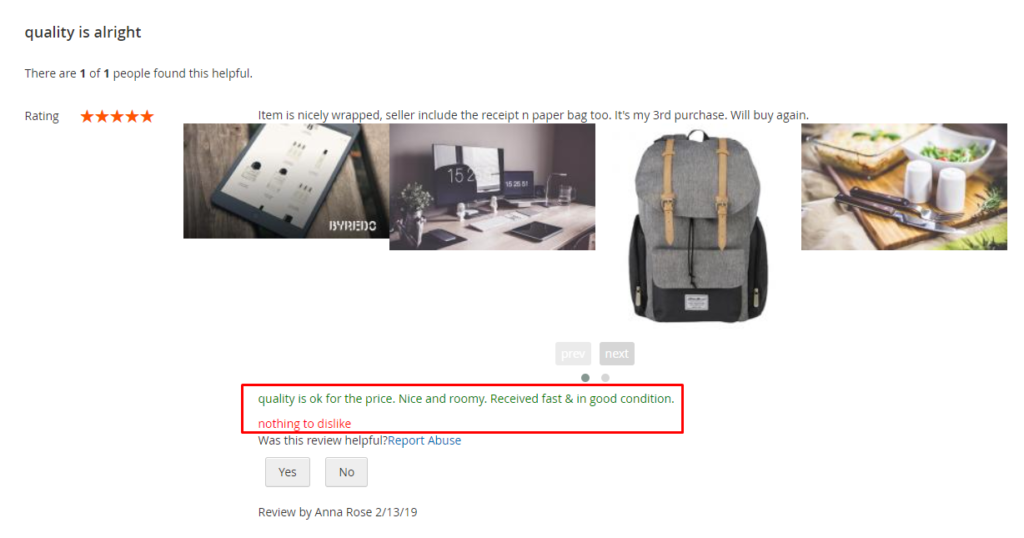This screenshot has height=538, width=1024.
Task: Click the green pros review text
Action: [466, 398]
